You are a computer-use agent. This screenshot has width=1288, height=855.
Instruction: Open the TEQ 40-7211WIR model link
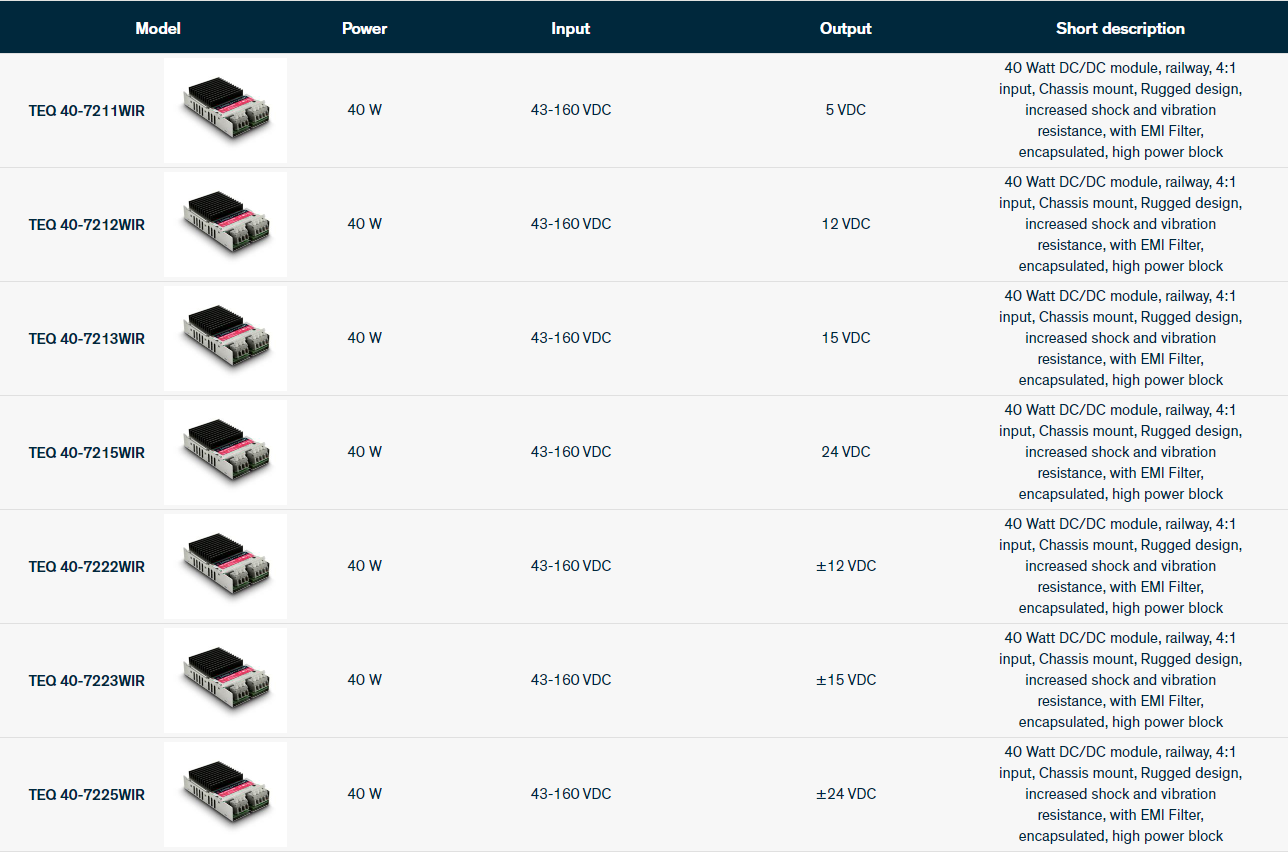(87, 111)
